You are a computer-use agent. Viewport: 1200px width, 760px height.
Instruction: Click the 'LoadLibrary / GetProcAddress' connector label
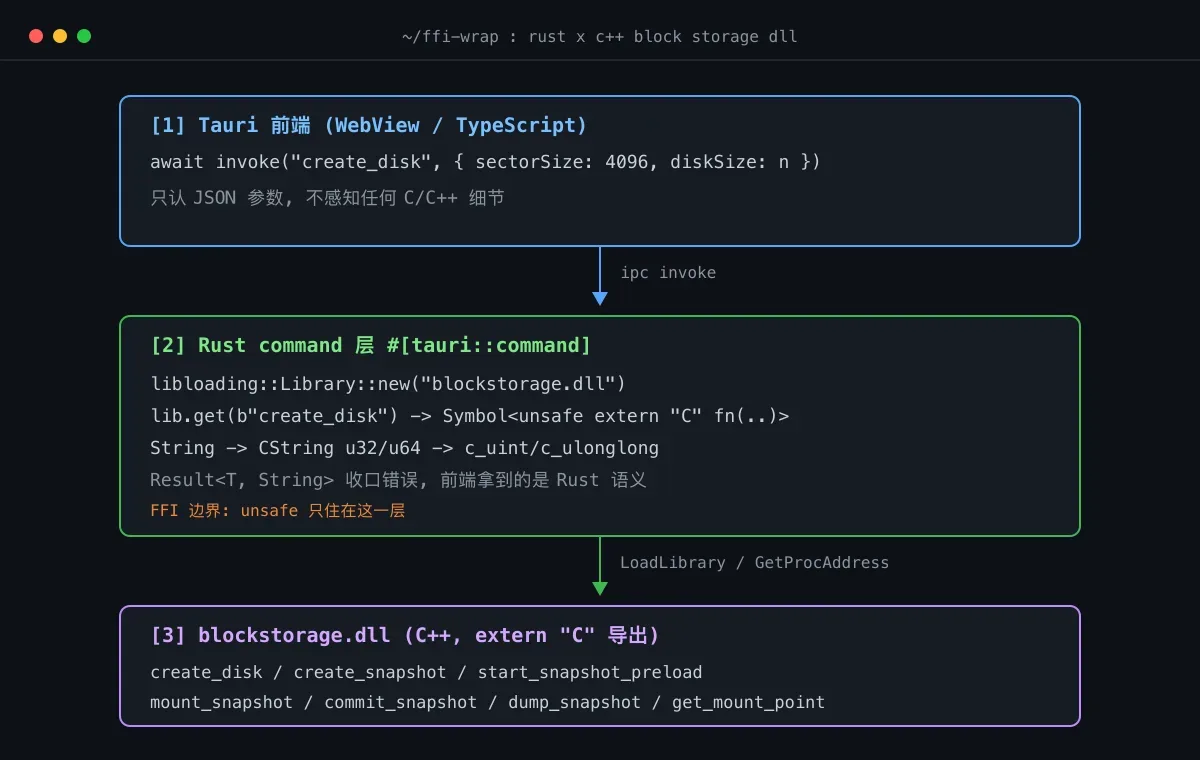click(x=754, y=562)
